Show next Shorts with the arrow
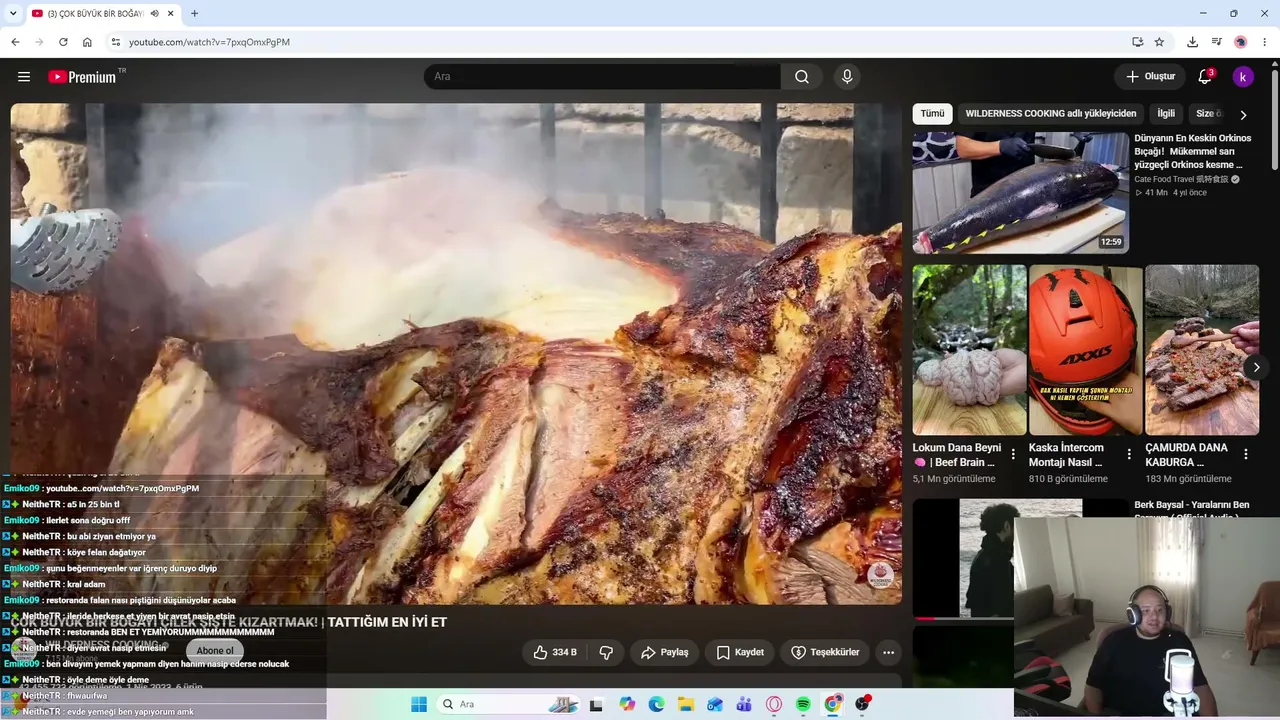This screenshot has height=720, width=1280. coord(1256,367)
